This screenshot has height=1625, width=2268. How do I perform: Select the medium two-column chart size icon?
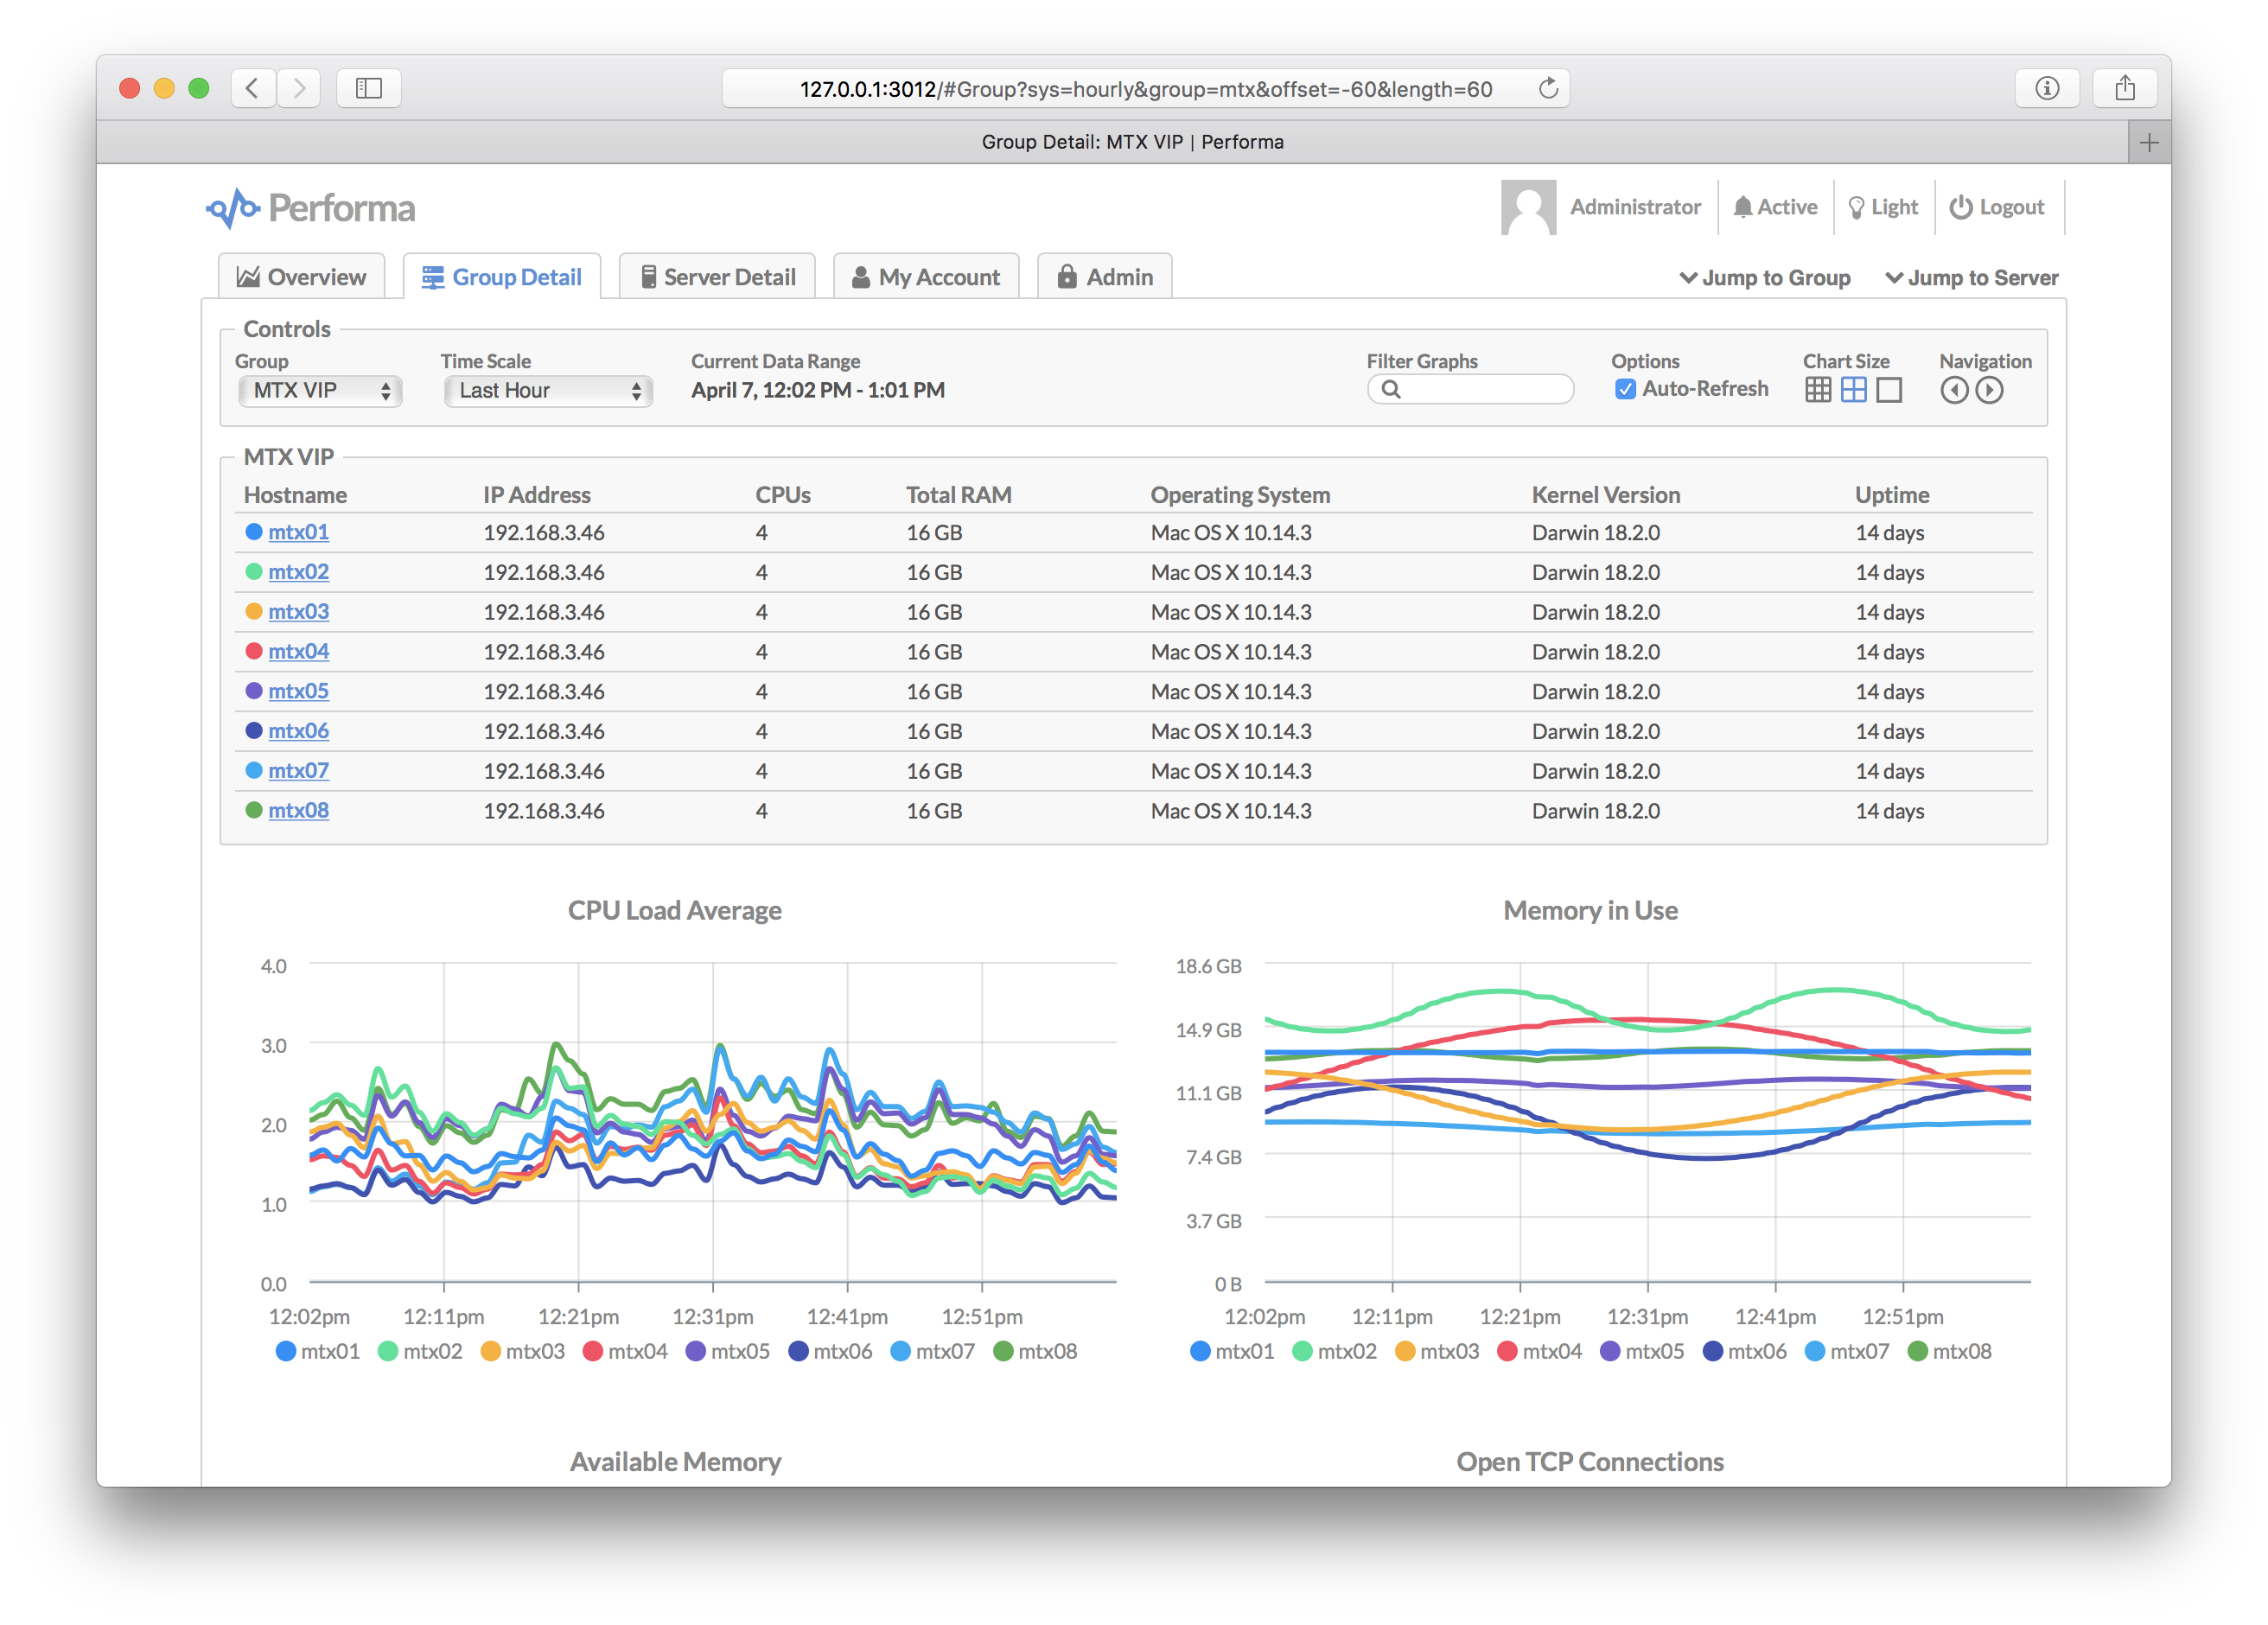coord(1853,390)
